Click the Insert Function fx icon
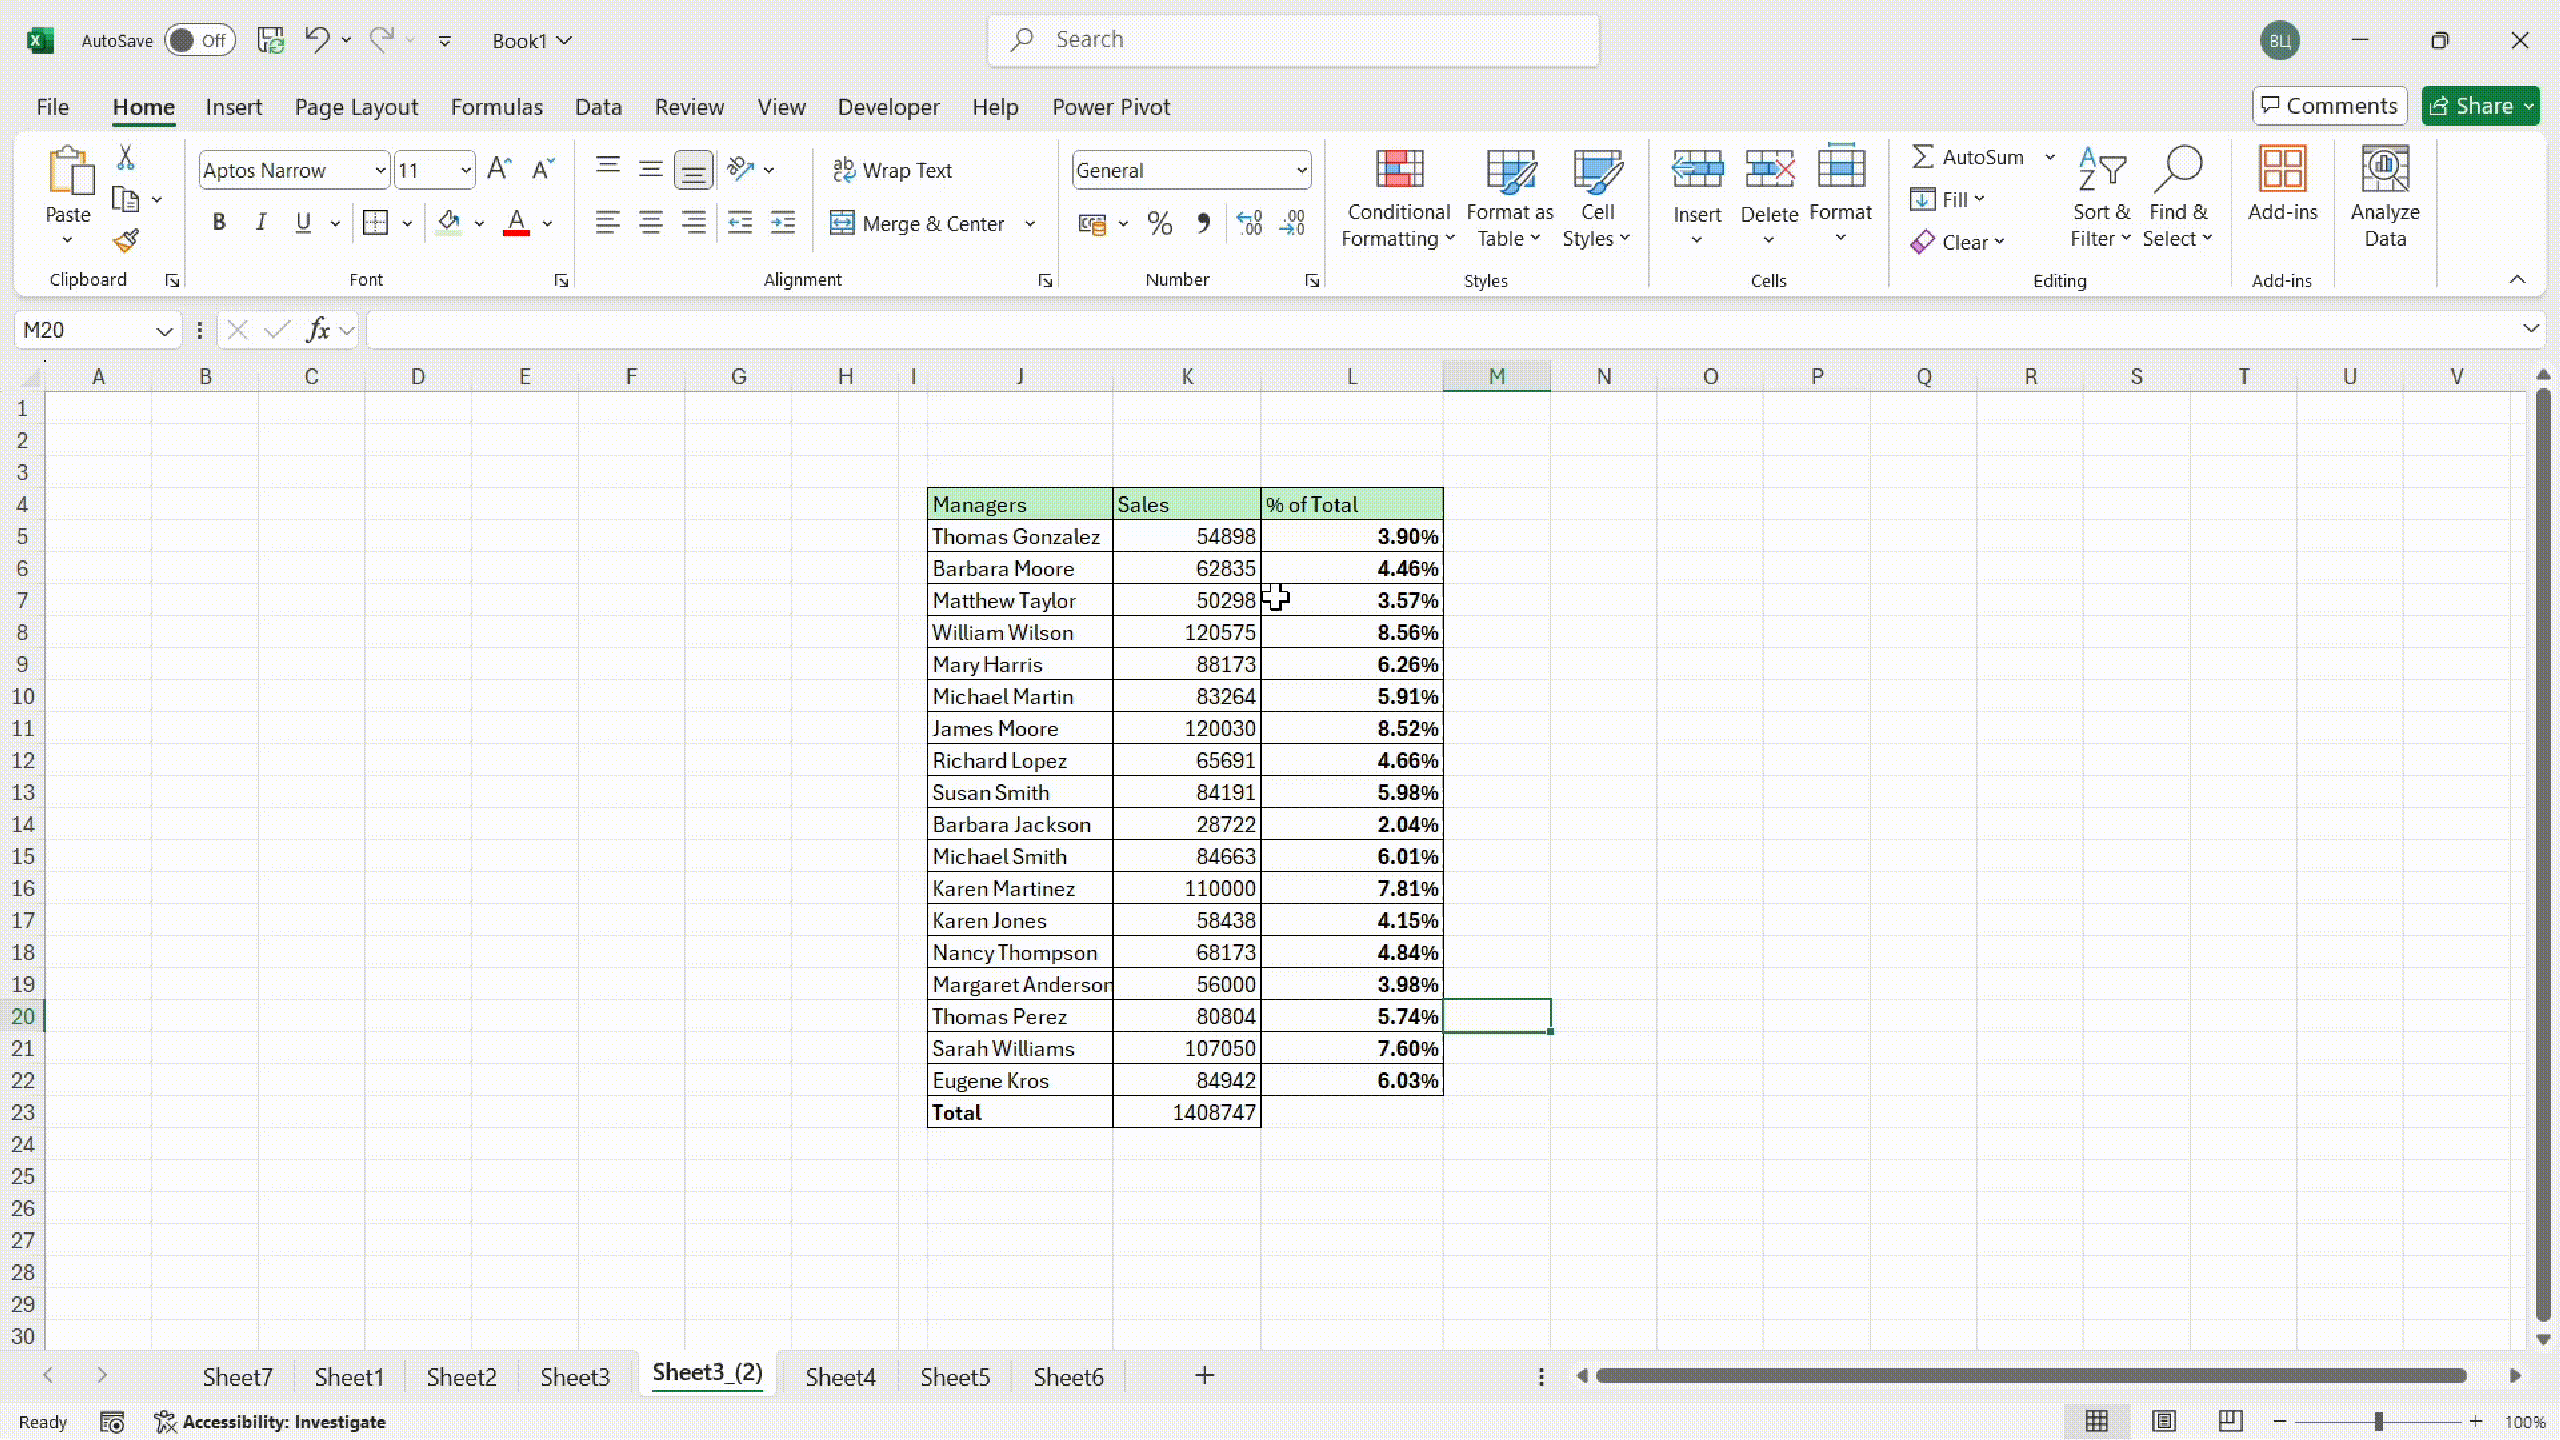The height and width of the screenshot is (1440, 2560). tap(318, 330)
